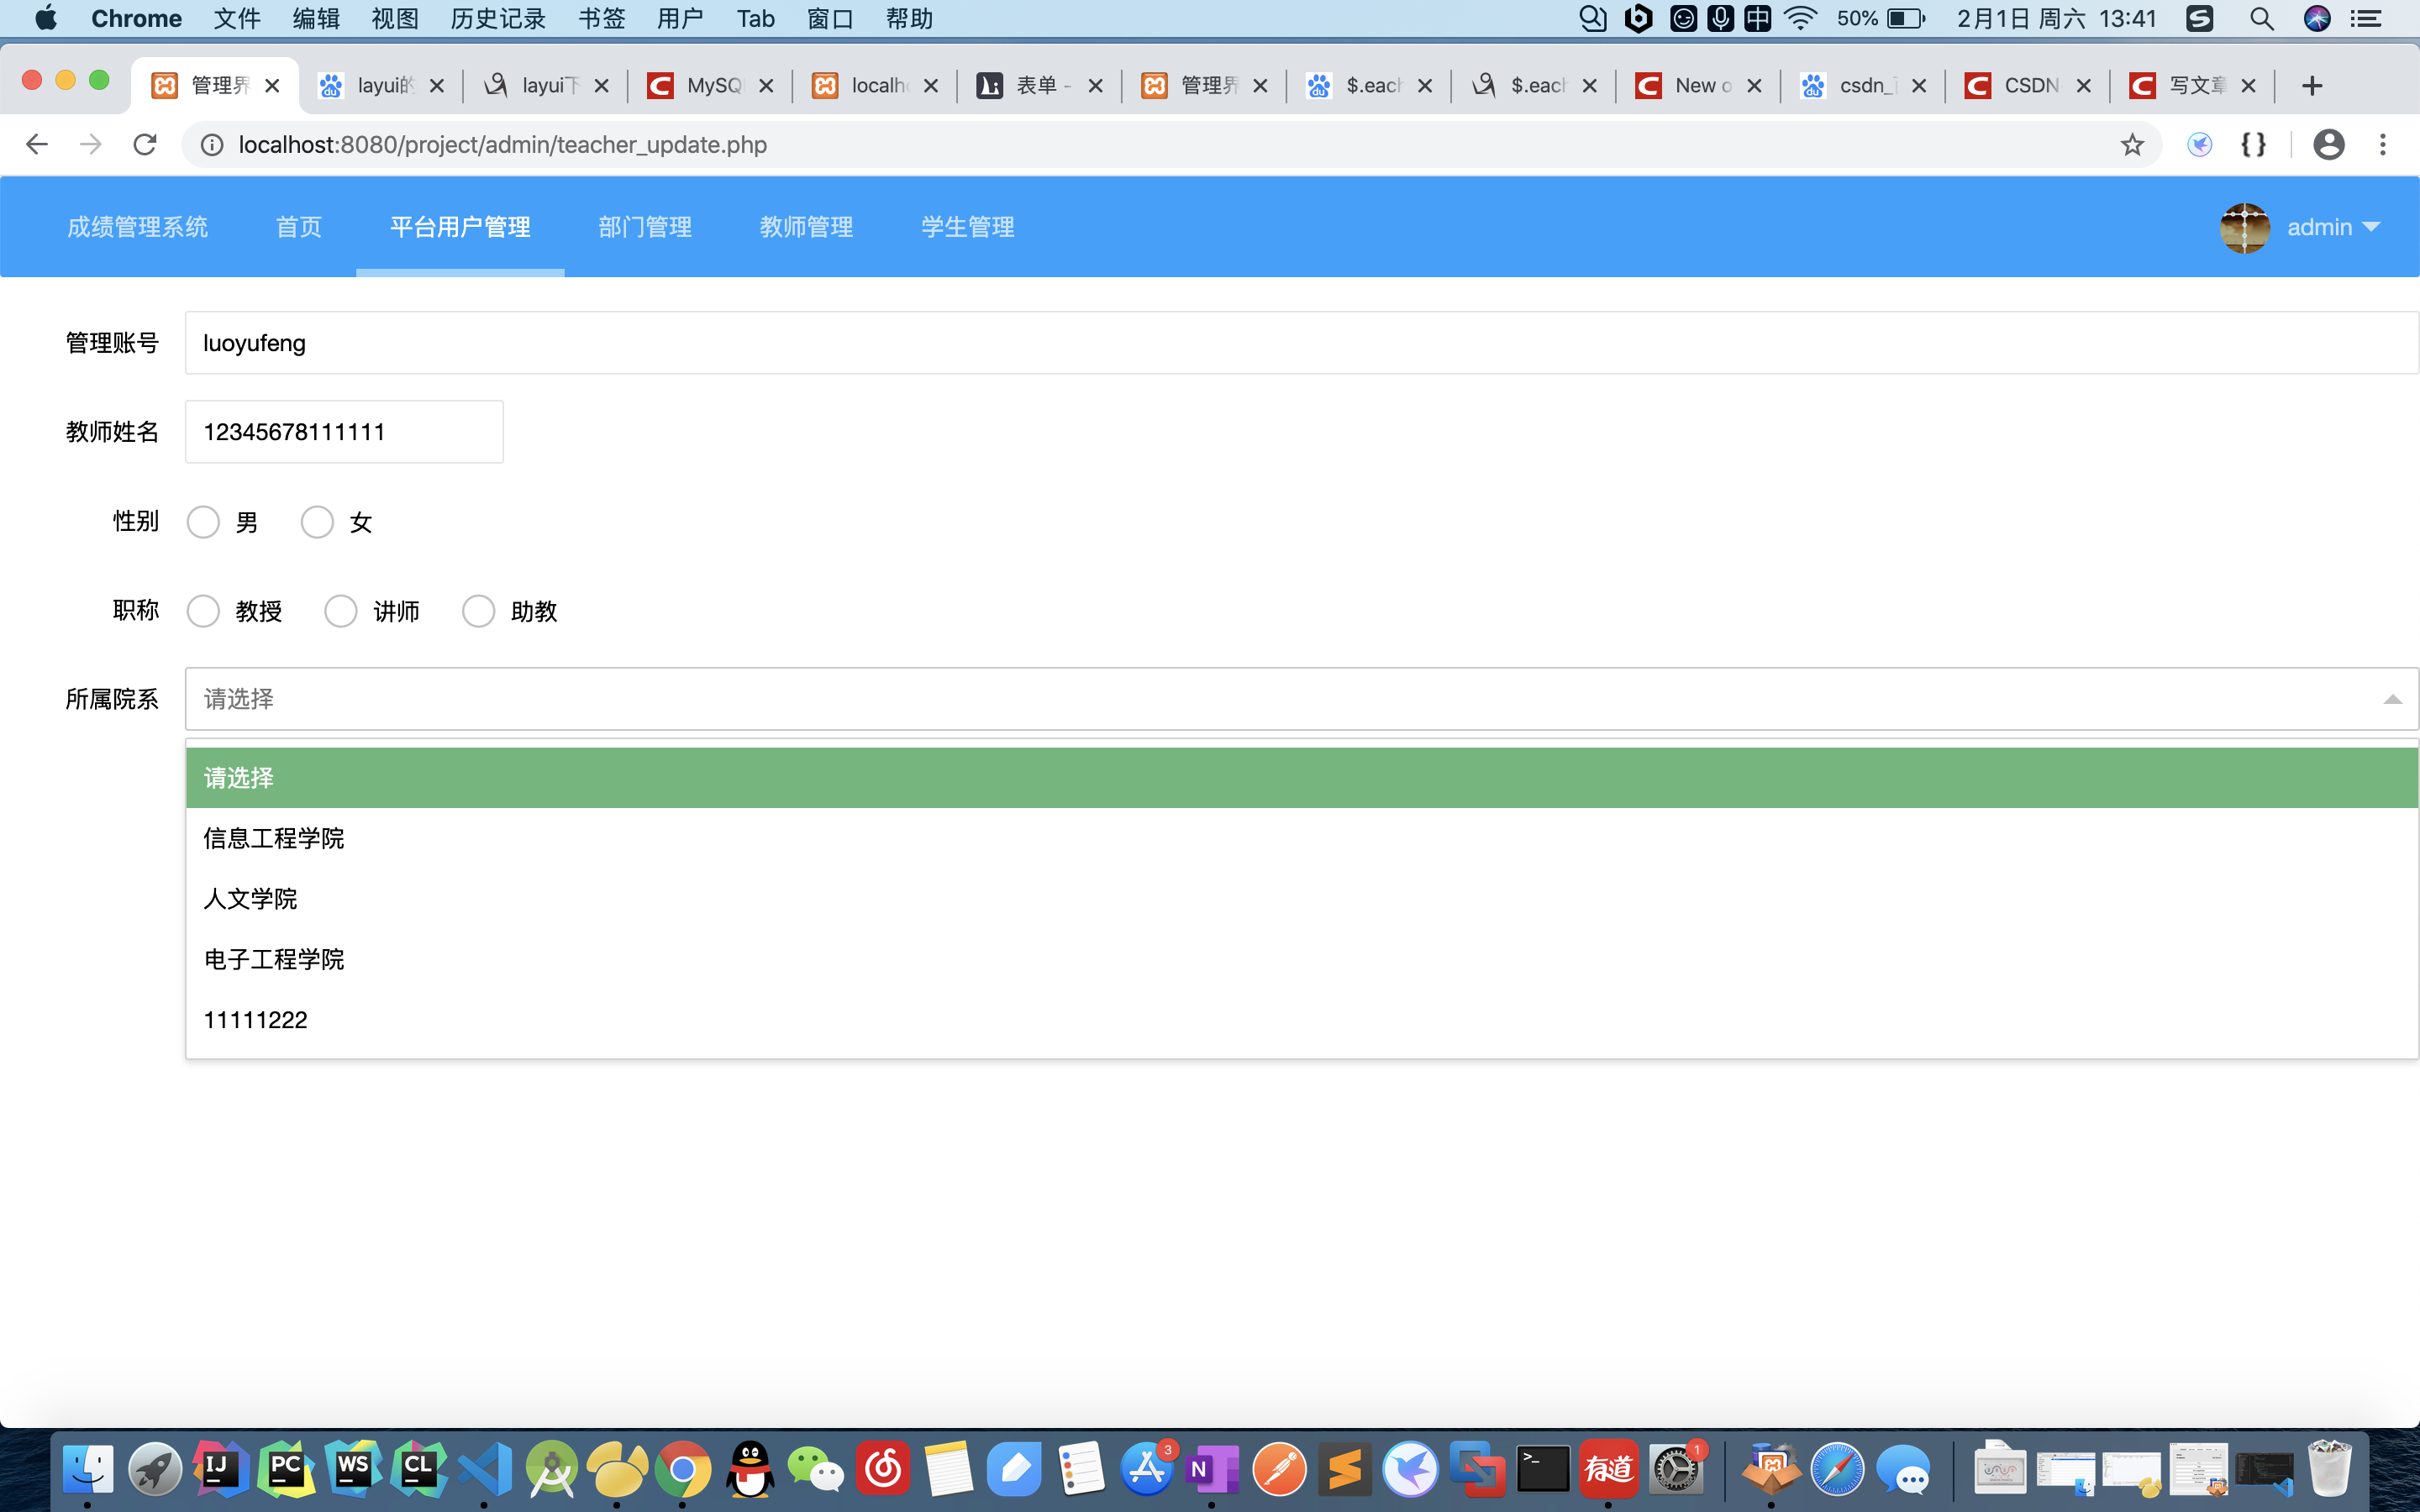Screen dimensions: 2420x1512
Task: Click the Chrome browser icon in dock
Action: coord(688,1470)
